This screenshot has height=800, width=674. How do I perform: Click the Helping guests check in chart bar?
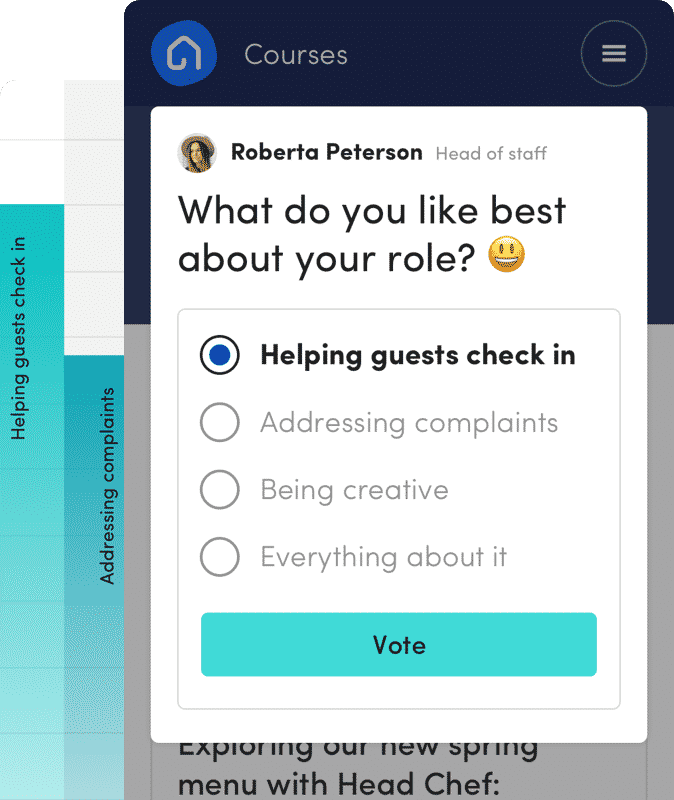[32, 502]
